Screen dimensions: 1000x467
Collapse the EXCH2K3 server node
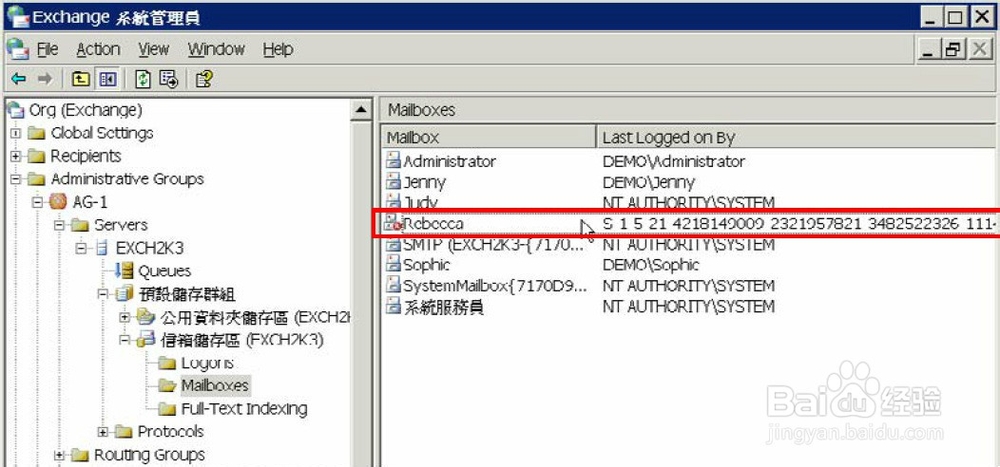pyautogui.click(x=81, y=248)
